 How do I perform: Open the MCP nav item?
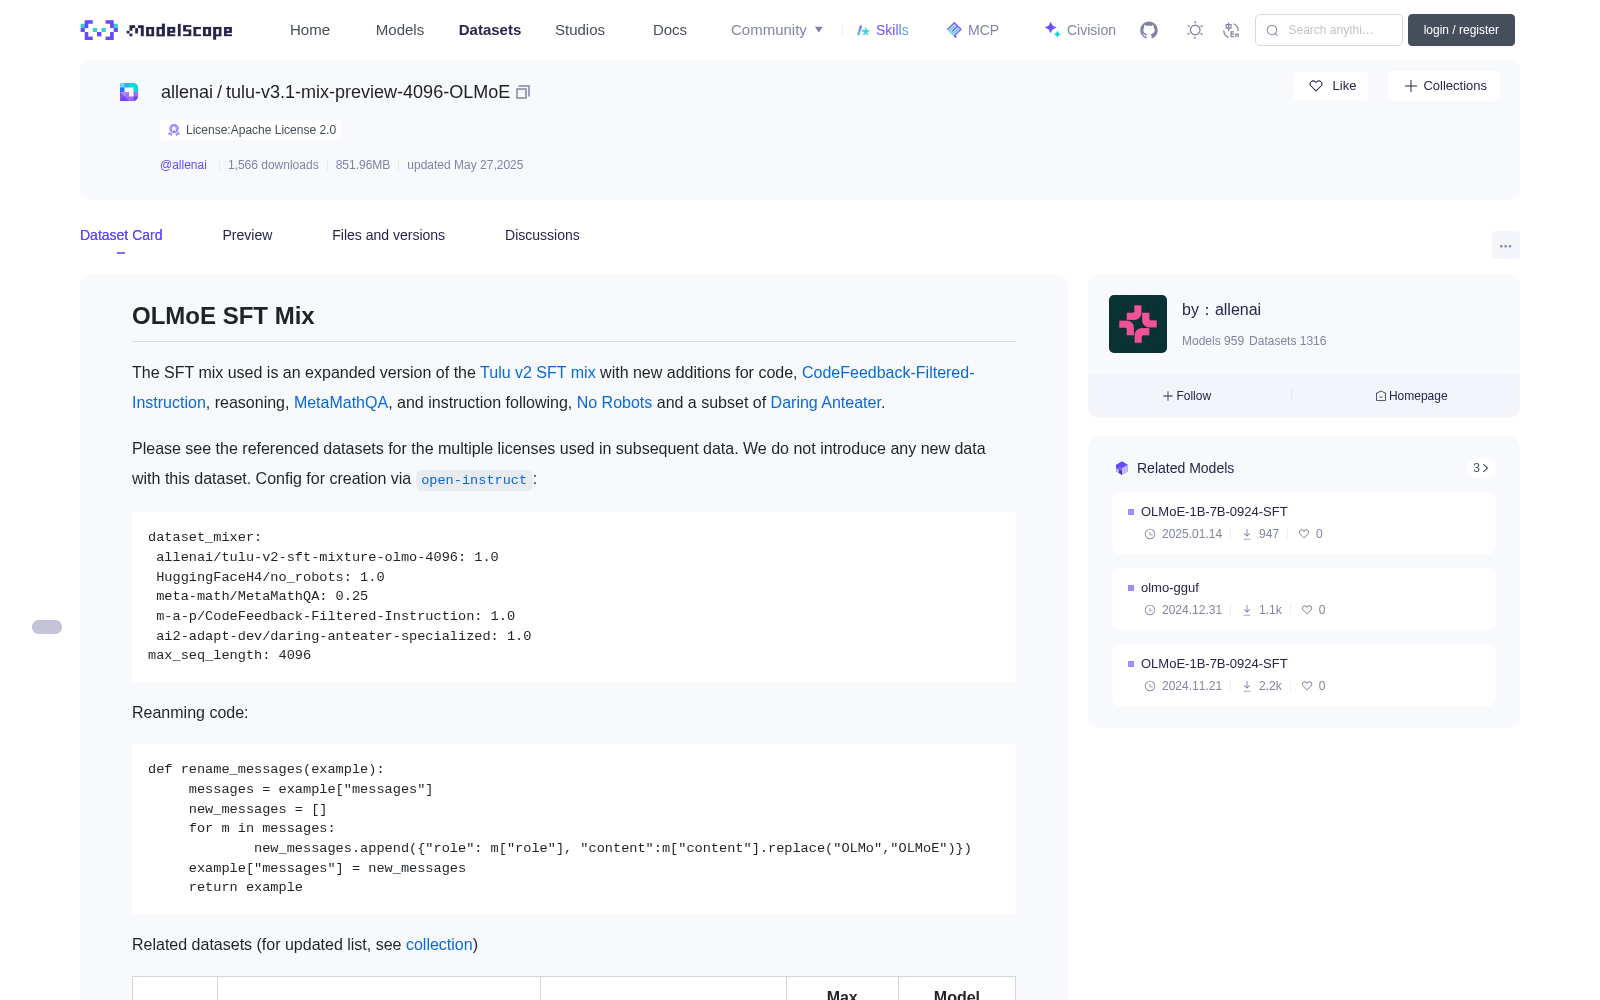pyautogui.click(x=973, y=30)
